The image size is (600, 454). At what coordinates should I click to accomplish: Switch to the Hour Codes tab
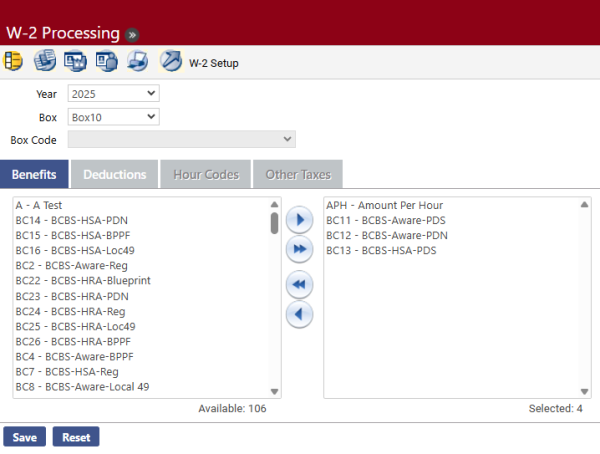coord(206,174)
